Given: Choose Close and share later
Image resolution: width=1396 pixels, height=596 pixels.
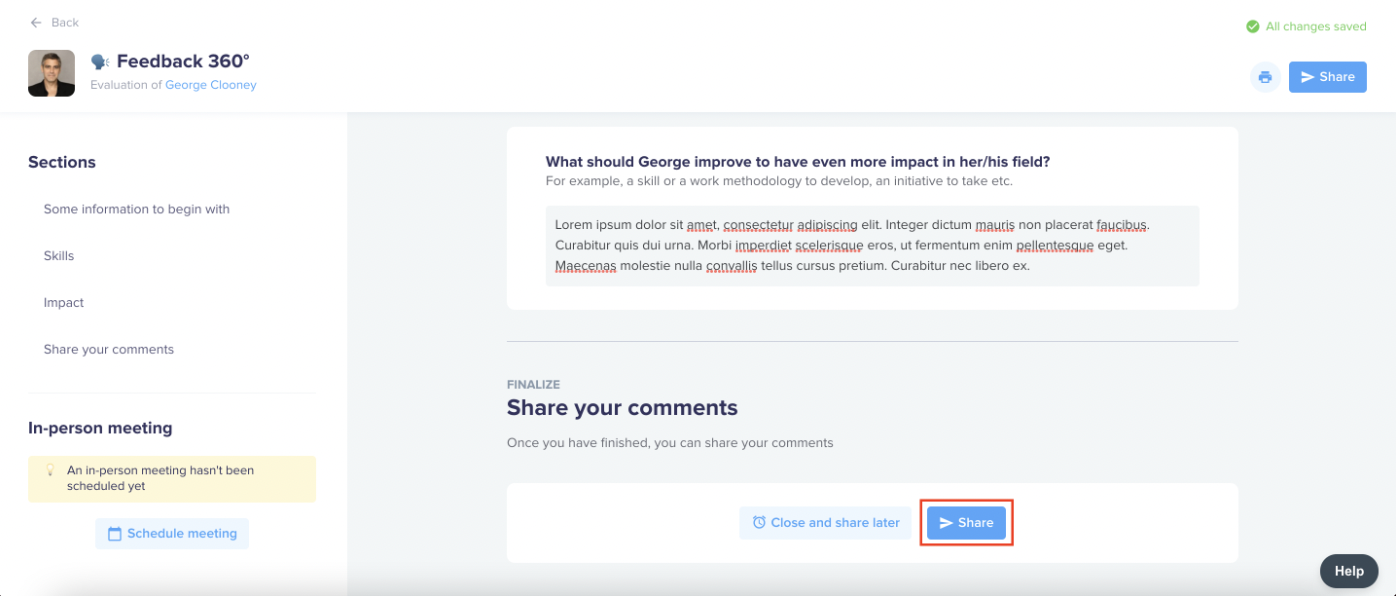Looking at the screenshot, I should 825,523.
